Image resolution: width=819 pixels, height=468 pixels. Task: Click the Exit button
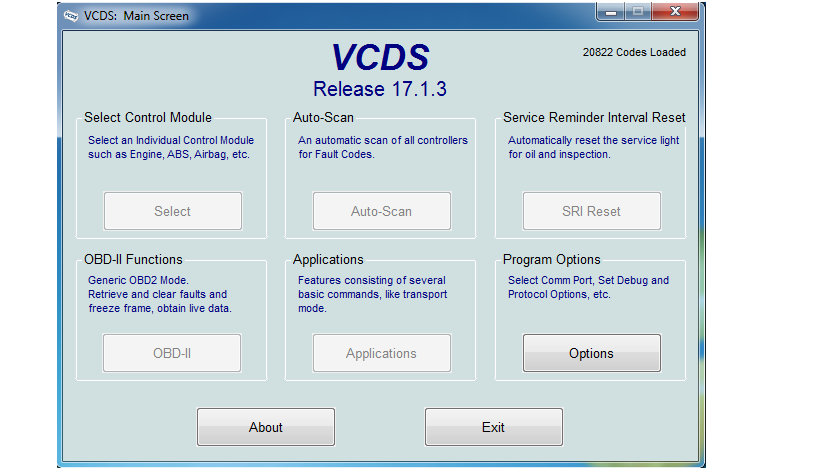point(494,427)
